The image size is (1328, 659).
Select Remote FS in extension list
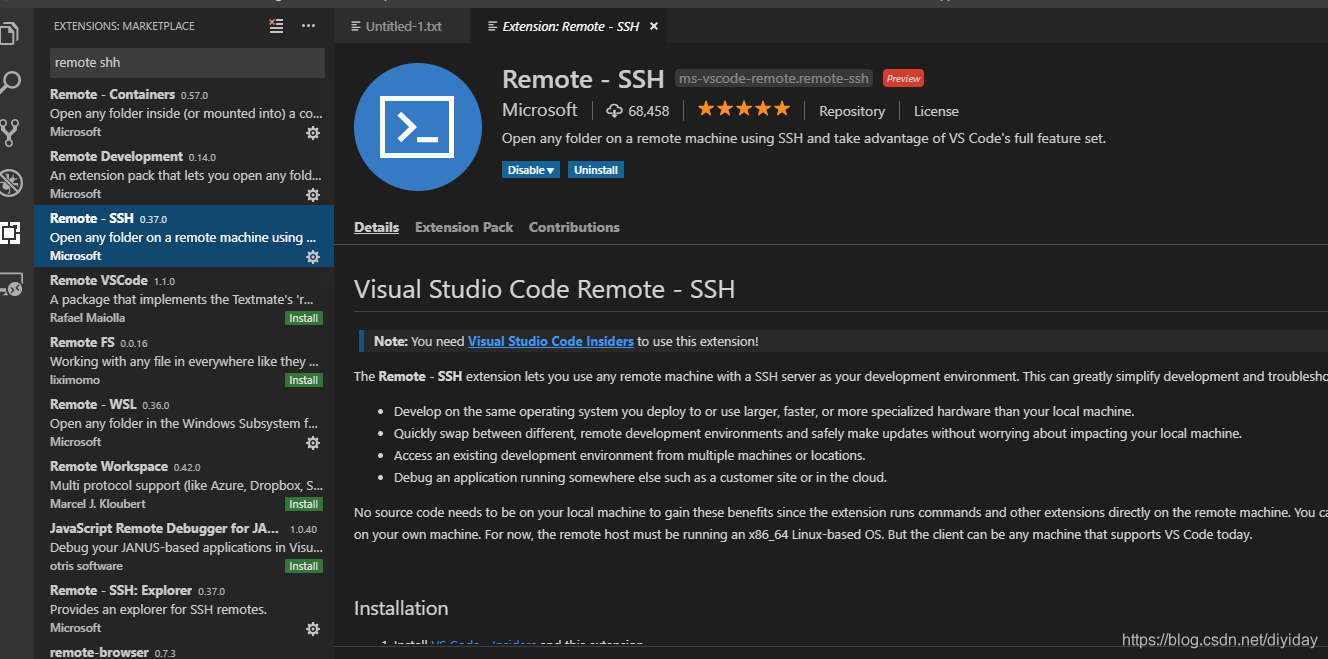184,360
